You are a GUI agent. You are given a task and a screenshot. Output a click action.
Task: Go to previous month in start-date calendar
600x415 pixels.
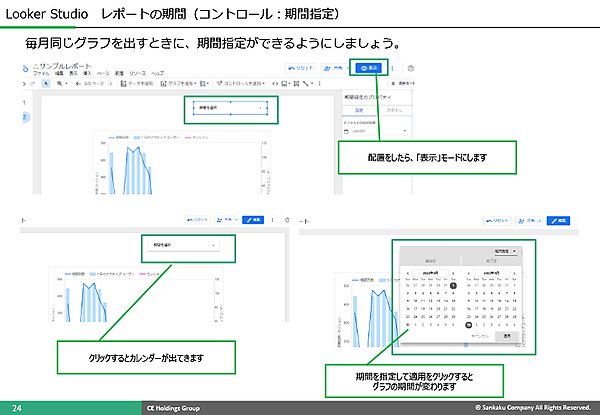(x=408, y=273)
